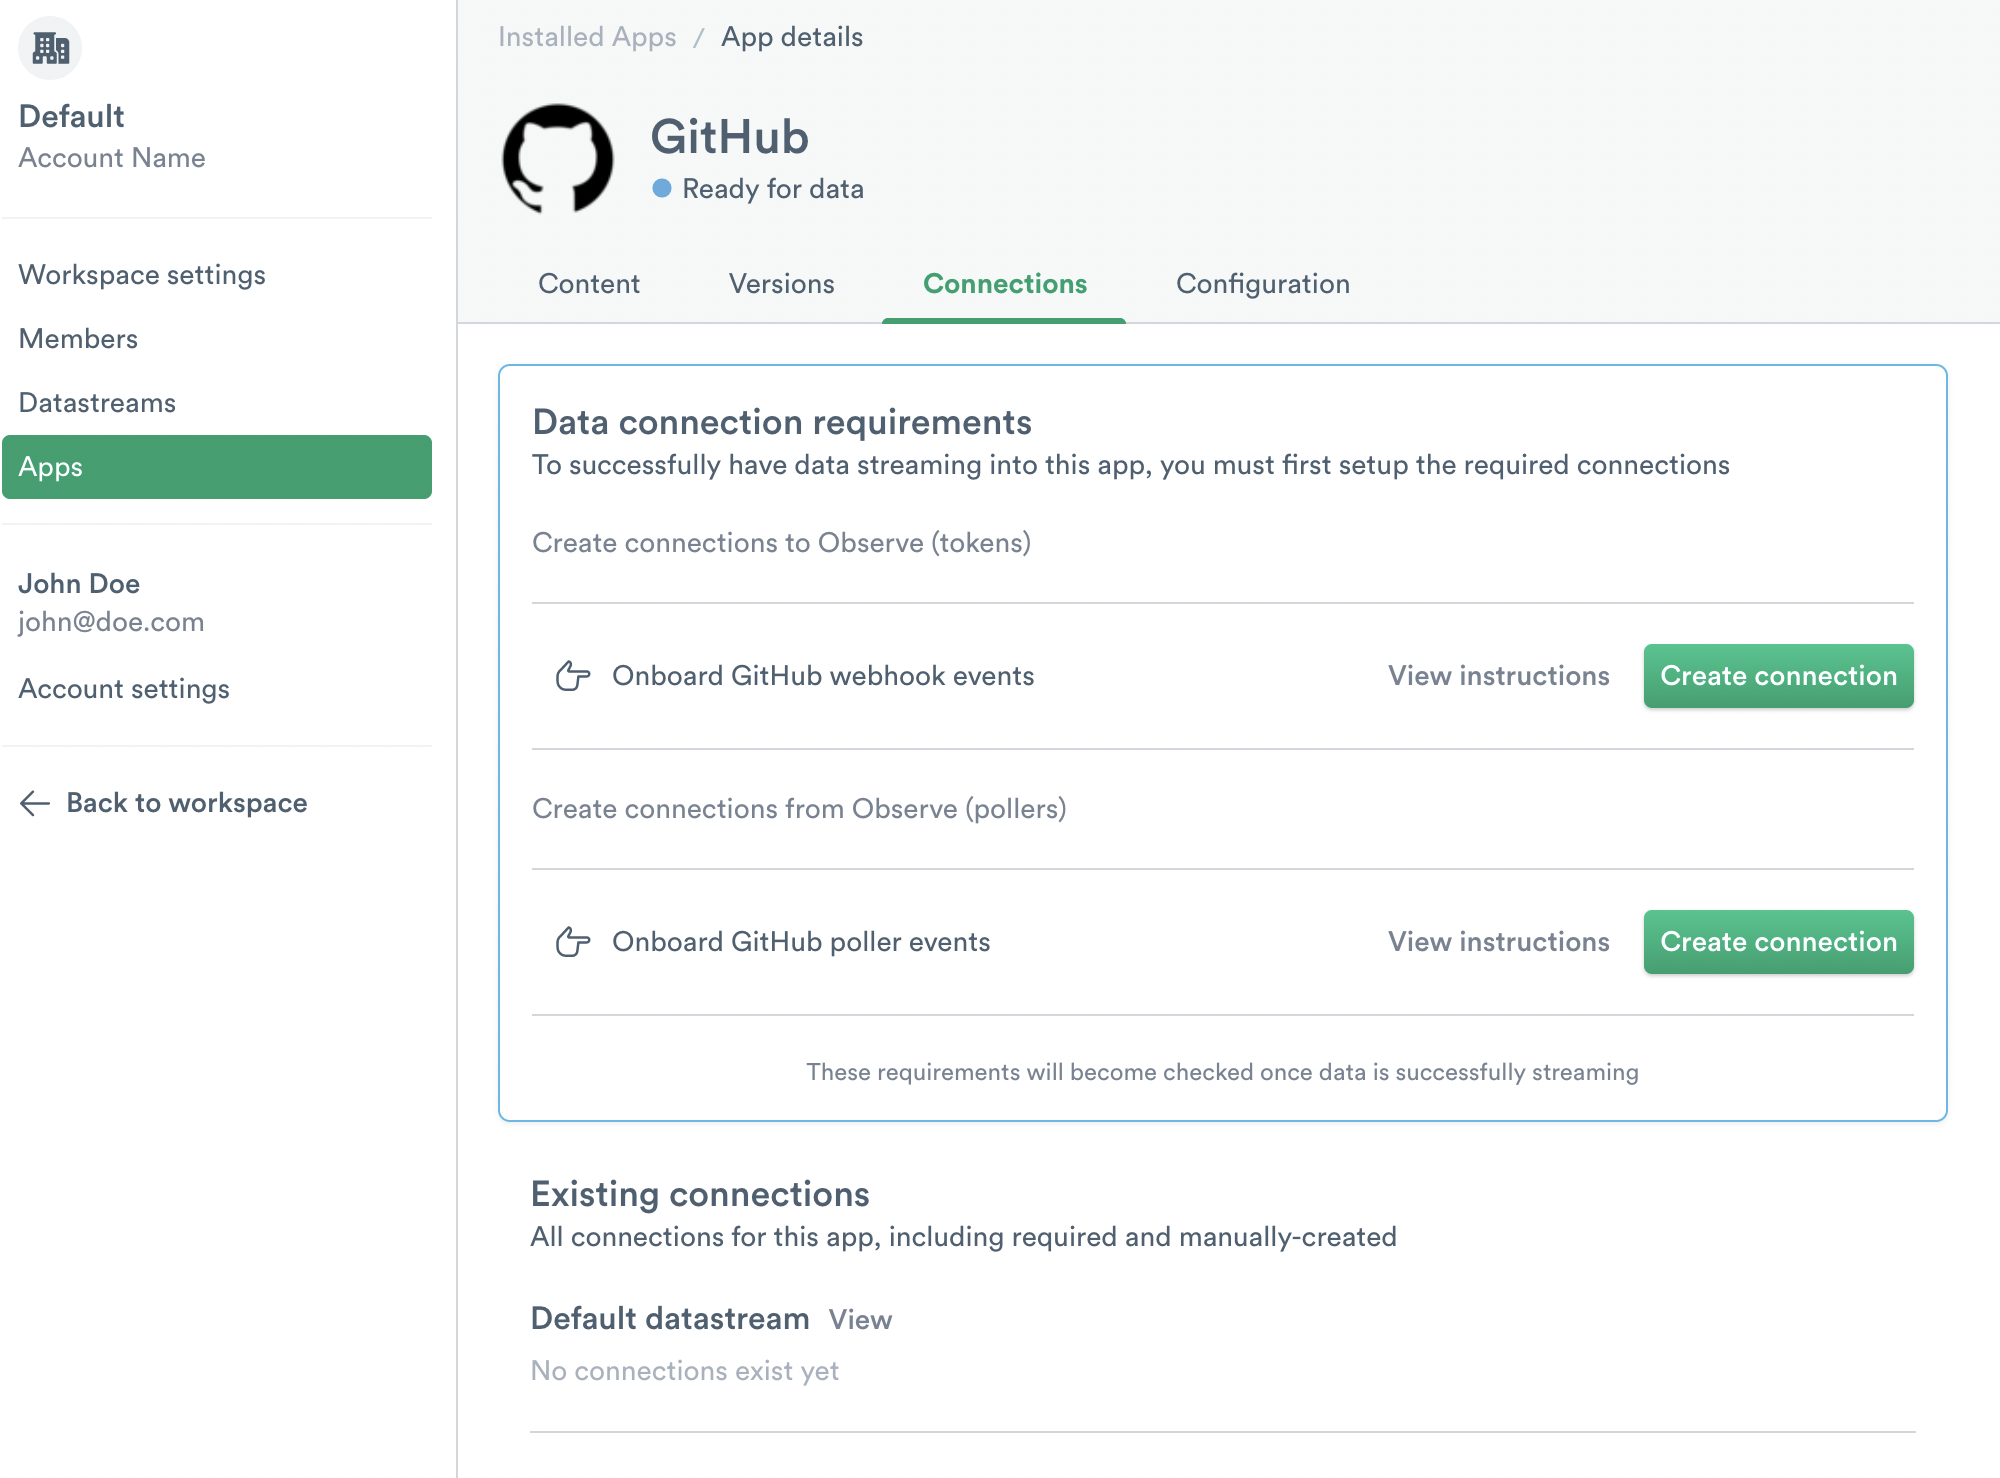
Task: View instructions for poller events
Action: click(x=1498, y=942)
